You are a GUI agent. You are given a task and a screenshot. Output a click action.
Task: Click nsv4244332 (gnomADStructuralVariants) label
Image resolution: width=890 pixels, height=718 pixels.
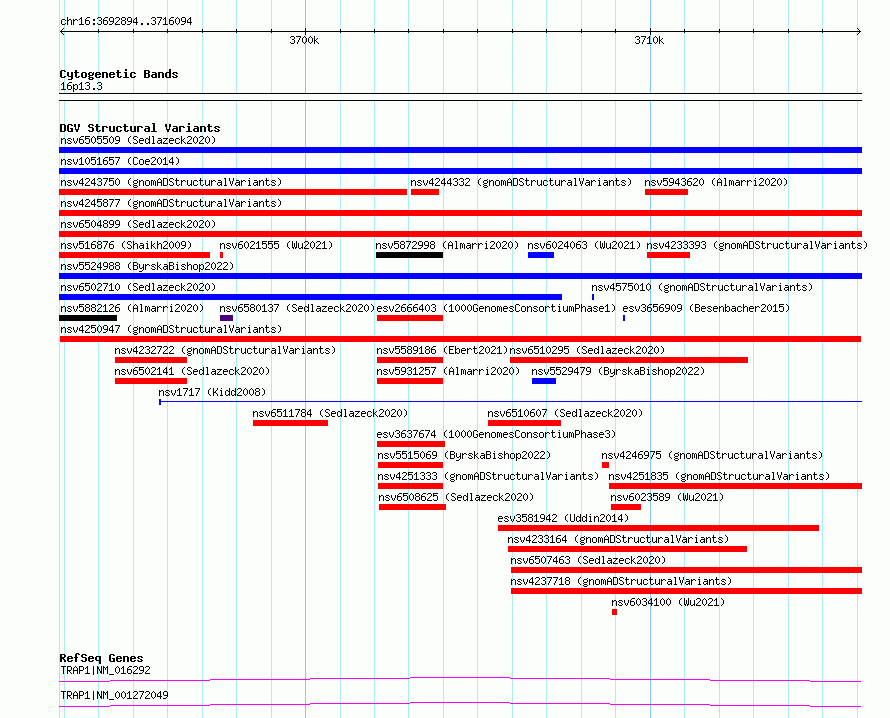pos(521,182)
